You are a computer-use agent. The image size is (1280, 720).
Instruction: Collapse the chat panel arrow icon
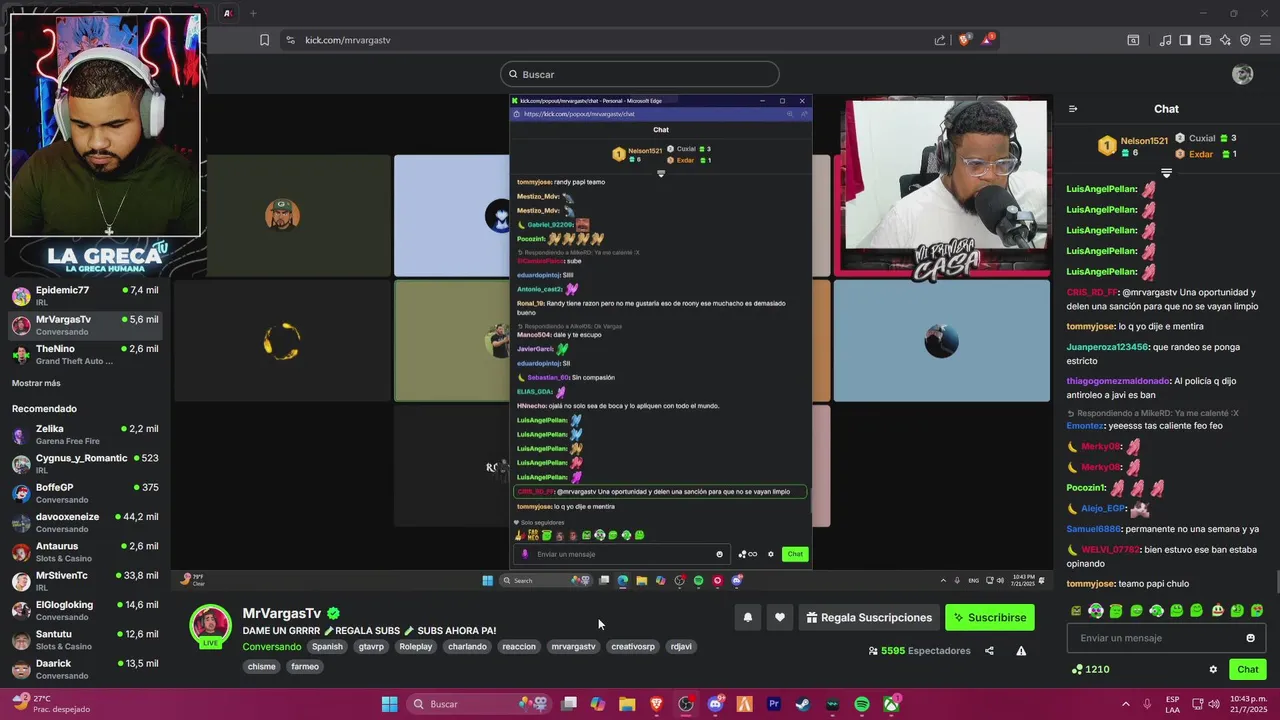coord(1073,109)
